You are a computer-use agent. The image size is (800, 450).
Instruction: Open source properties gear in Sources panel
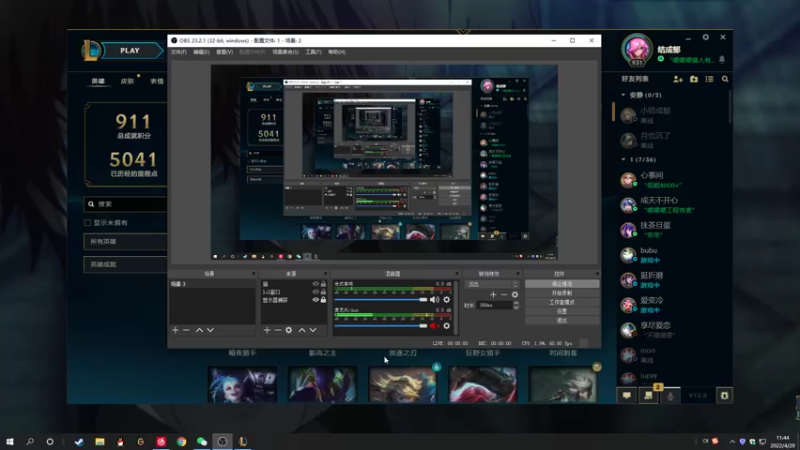coord(289,330)
